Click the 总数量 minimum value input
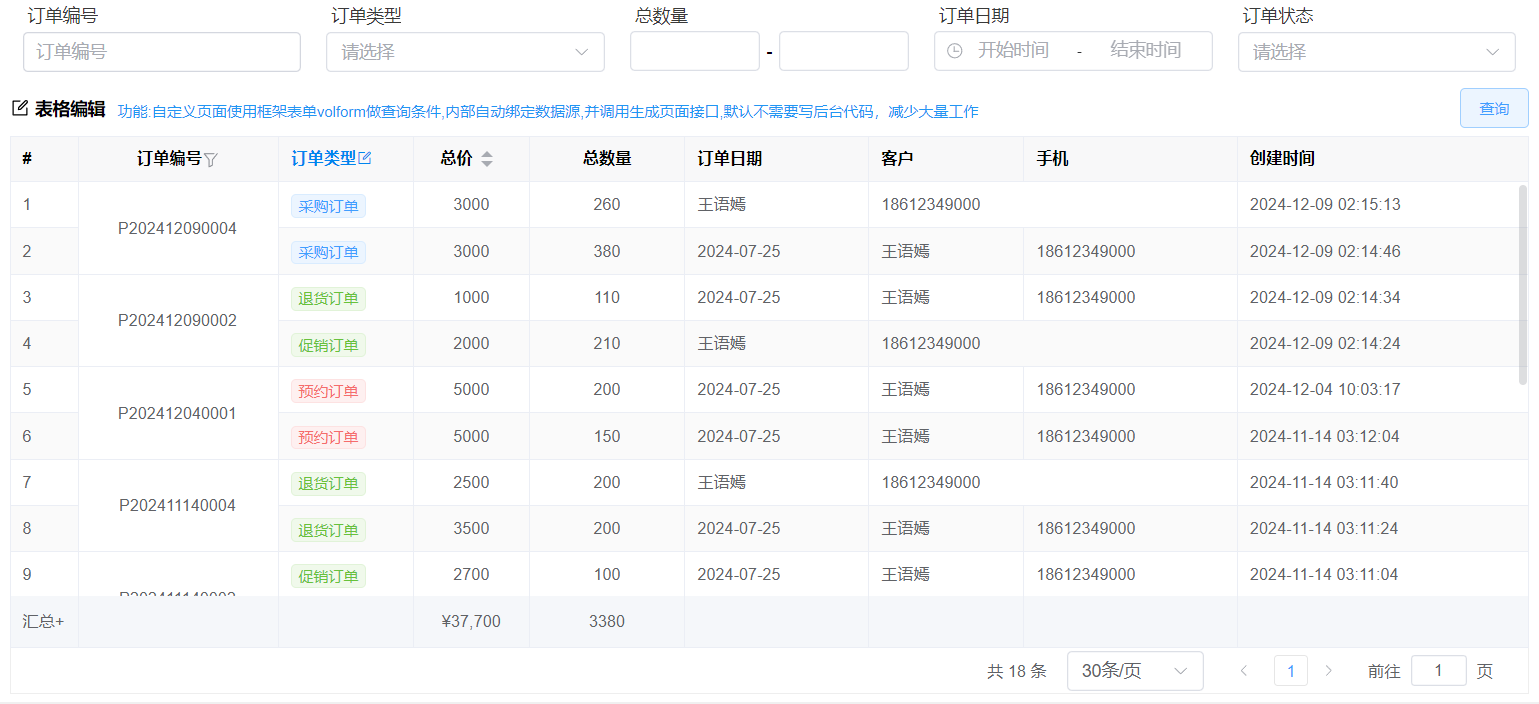Image resolution: width=1539 pixels, height=704 pixels. click(694, 51)
